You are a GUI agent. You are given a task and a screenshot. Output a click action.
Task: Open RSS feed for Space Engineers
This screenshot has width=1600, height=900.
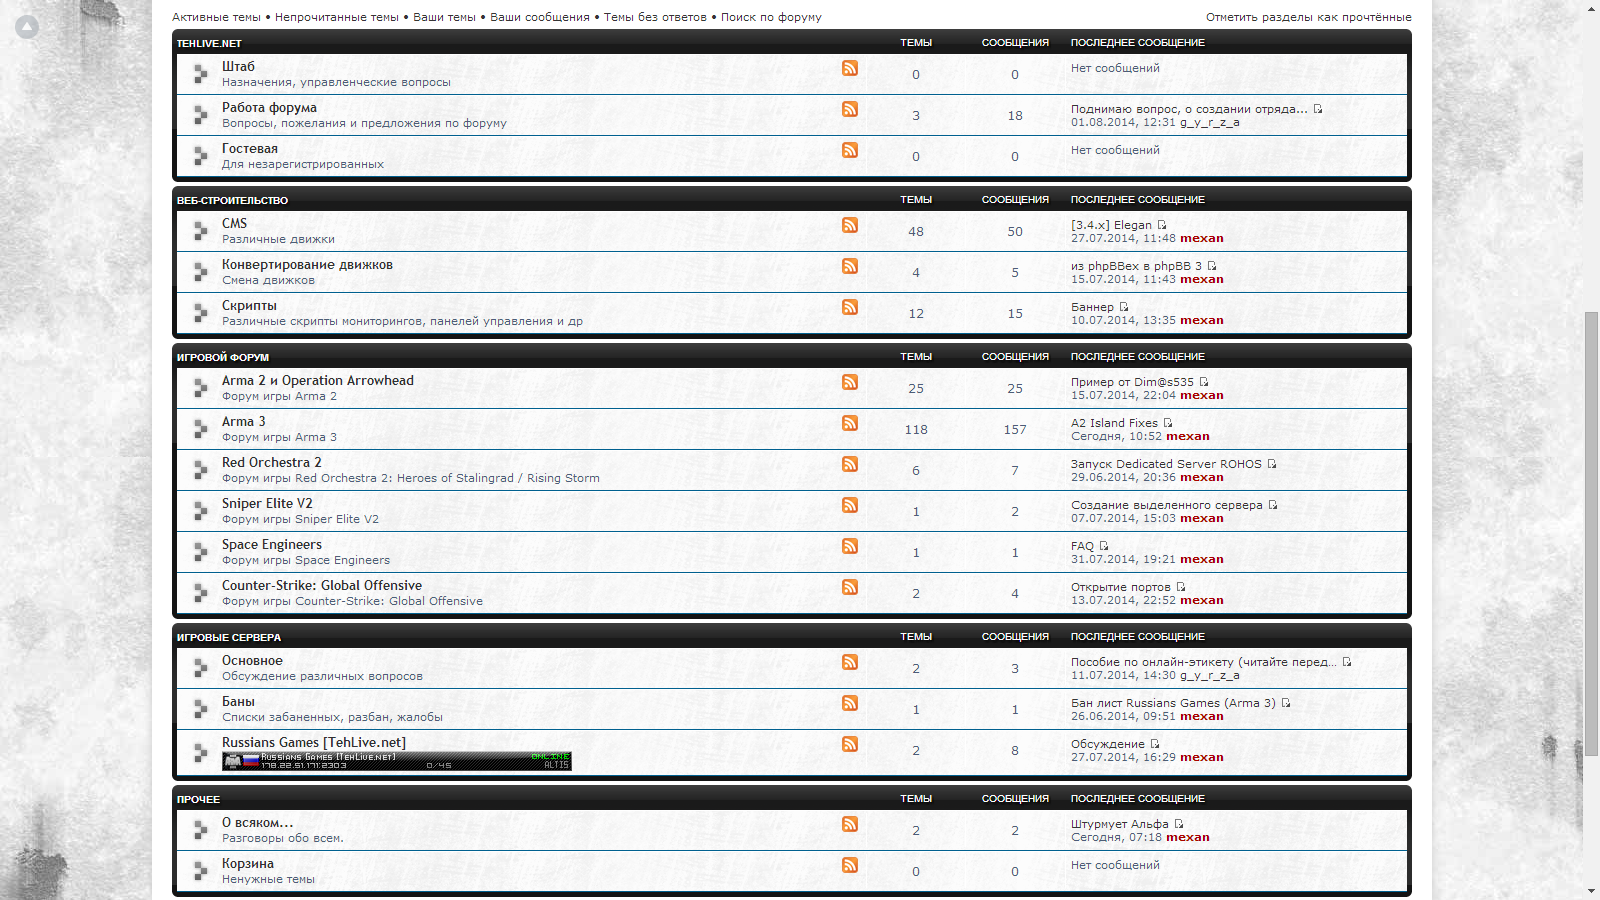click(850, 546)
